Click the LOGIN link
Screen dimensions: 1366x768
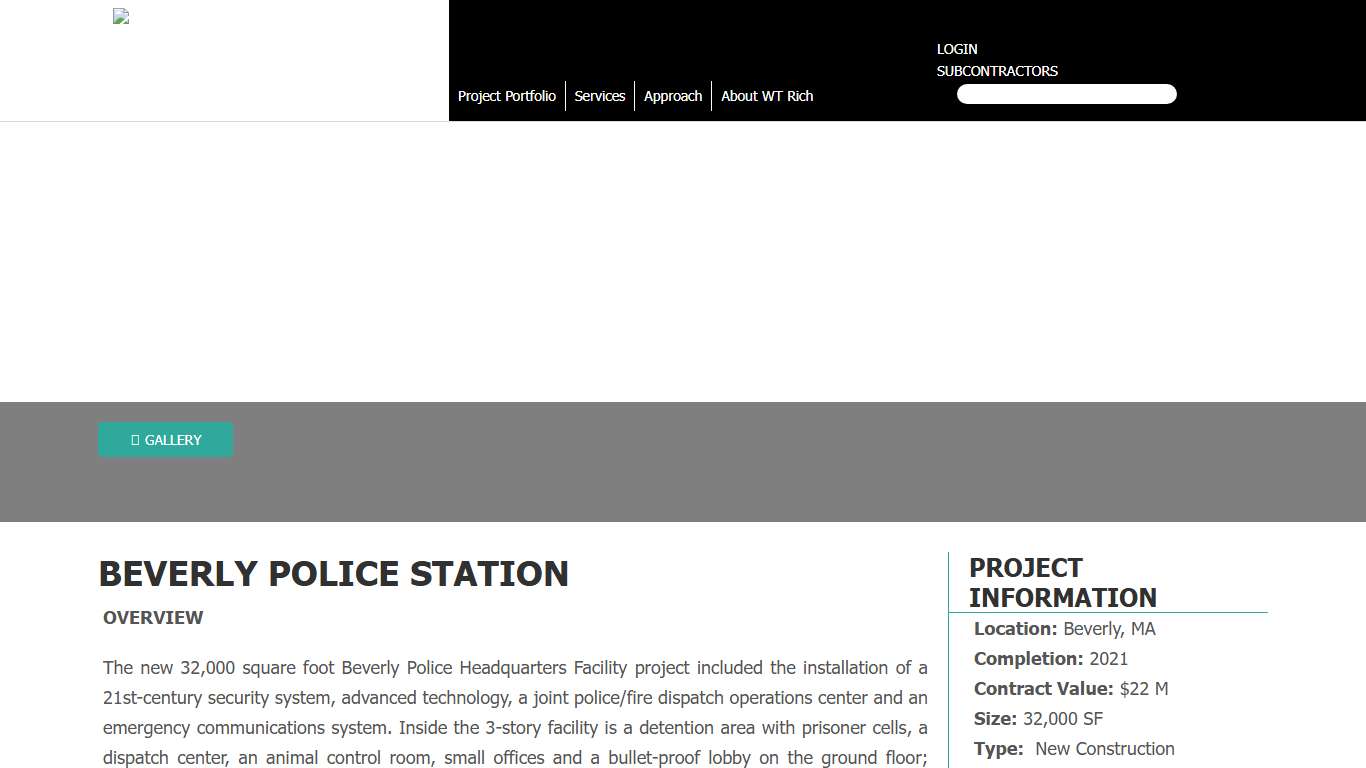956,49
